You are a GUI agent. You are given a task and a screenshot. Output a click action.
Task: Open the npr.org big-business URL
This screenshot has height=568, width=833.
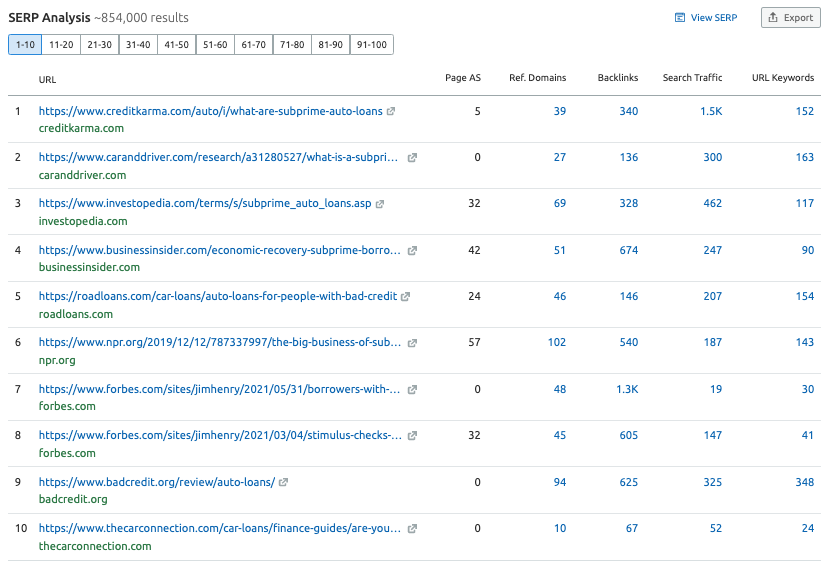click(220, 343)
